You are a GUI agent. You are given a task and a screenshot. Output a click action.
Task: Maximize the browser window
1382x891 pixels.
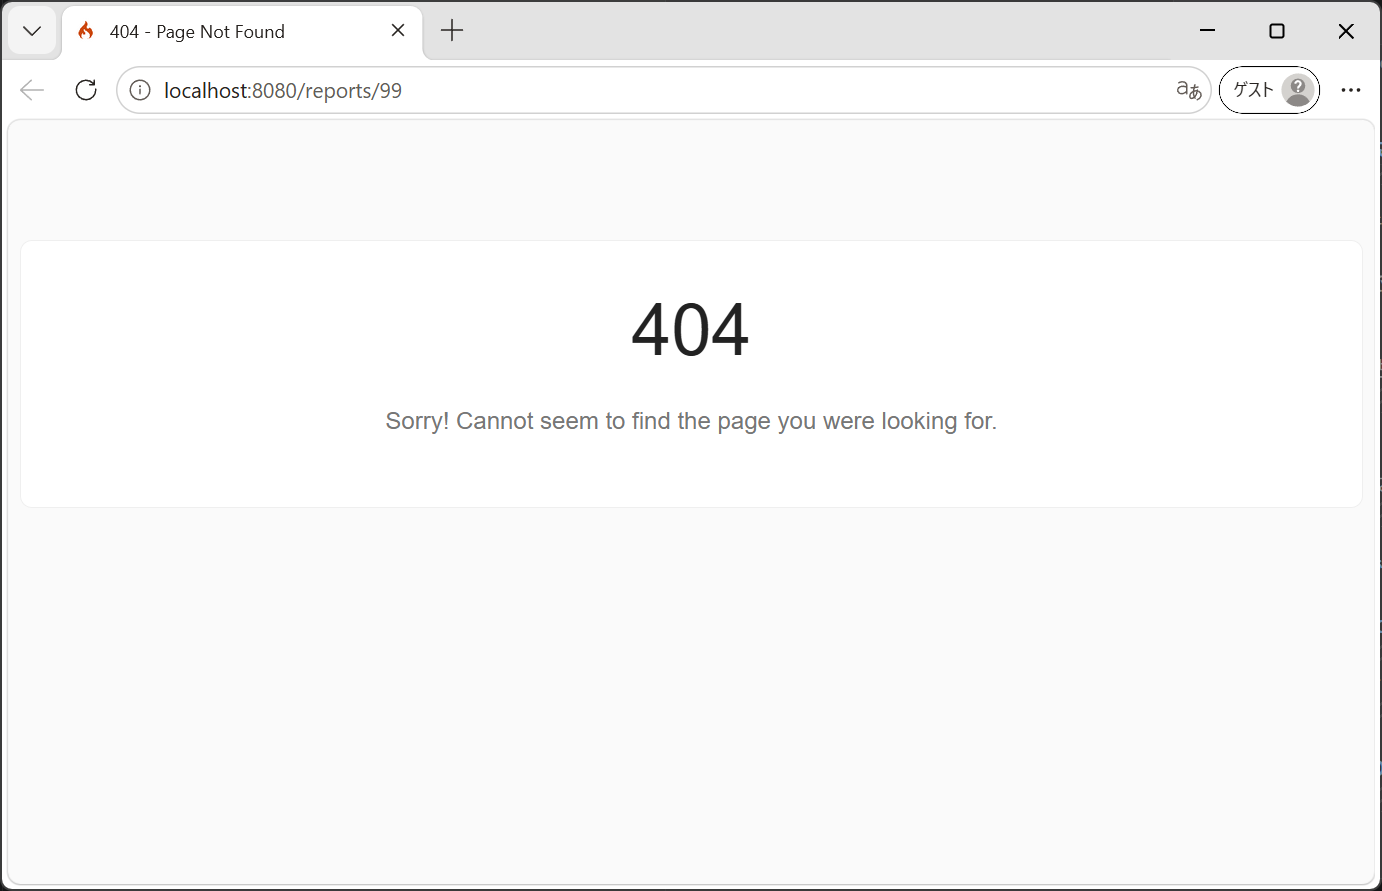[x=1277, y=31]
